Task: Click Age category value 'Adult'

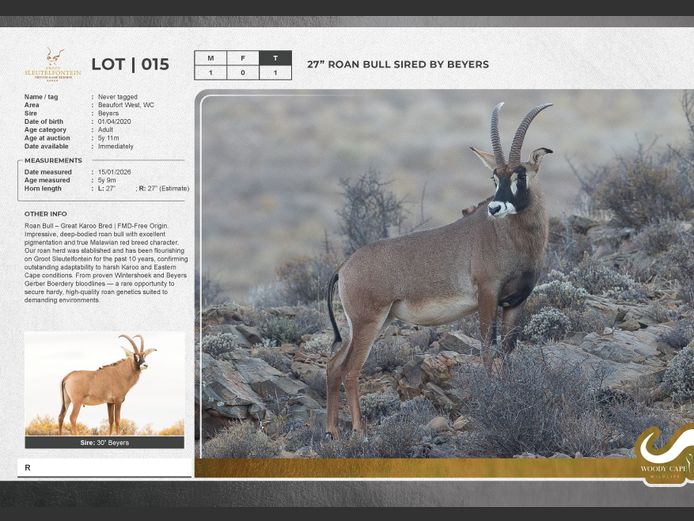Action: [x=105, y=130]
